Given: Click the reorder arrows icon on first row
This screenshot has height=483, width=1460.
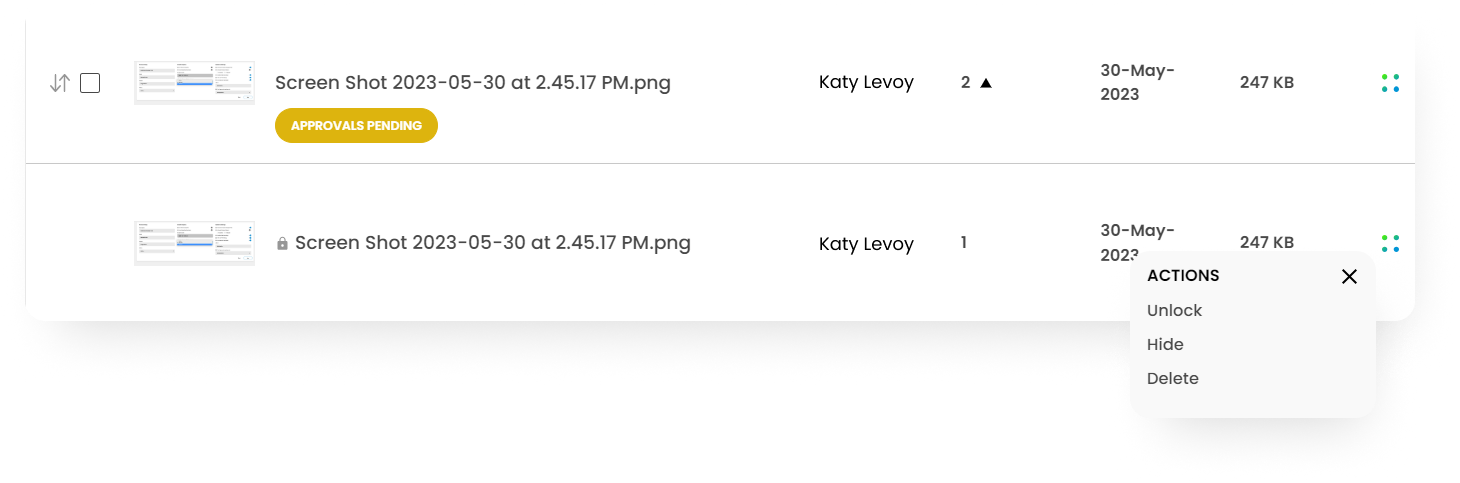Looking at the screenshot, I should tap(59, 83).
